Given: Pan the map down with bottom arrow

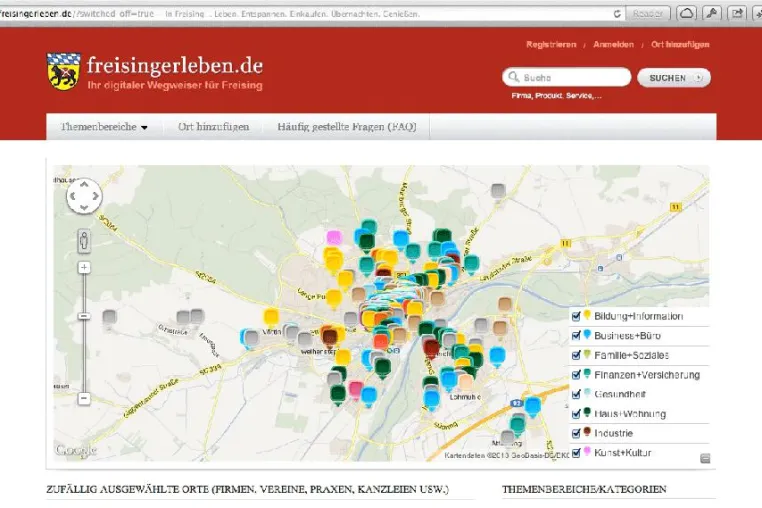Looking at the screenshot, I should (x=84, y=208).
